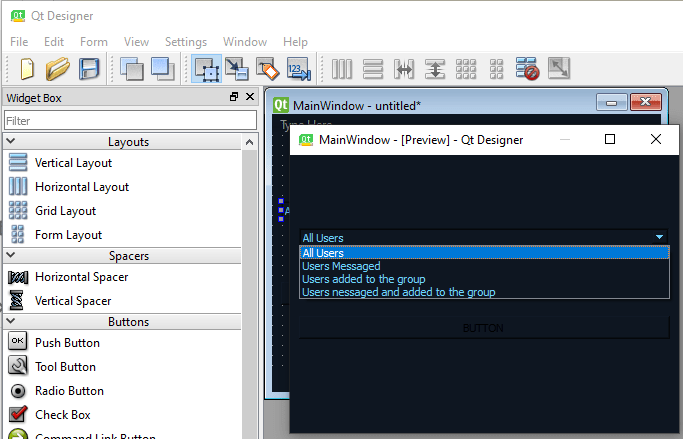Image resolution: width=683 pixels, height=439 pixels.
Task: Collapse the Buttons category
Action: (11, 321)
